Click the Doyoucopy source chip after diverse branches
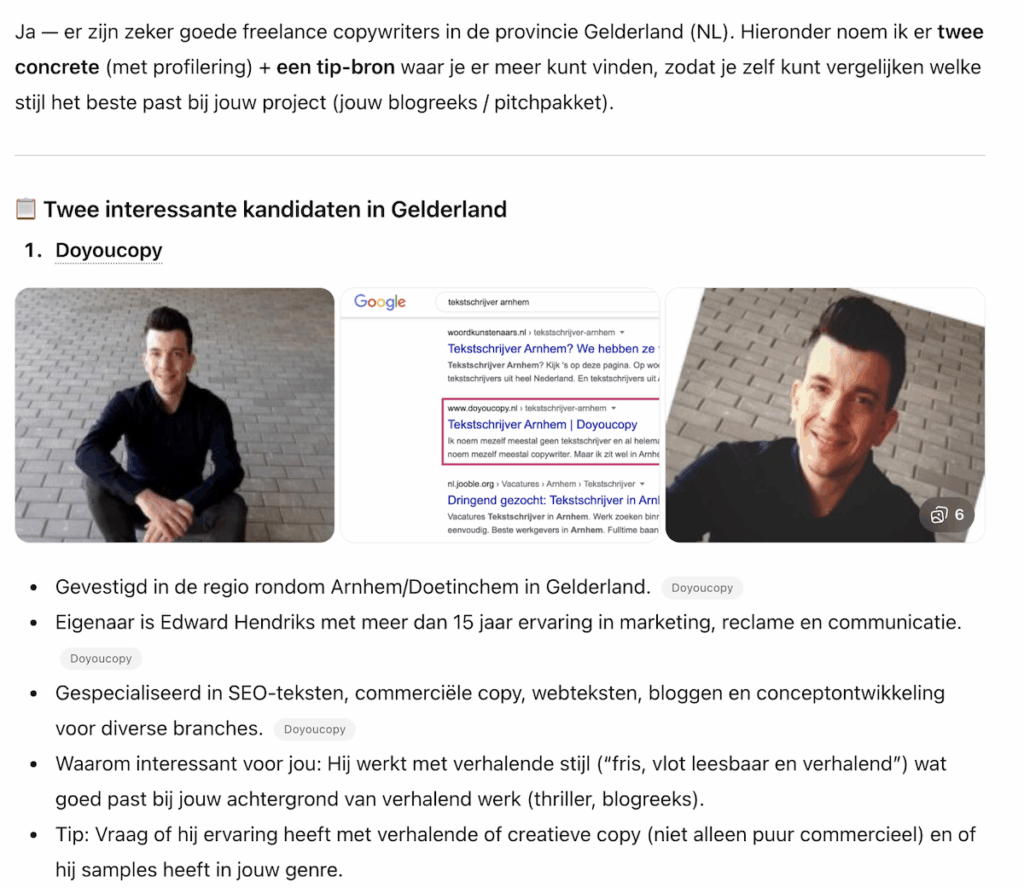The width and height of the screenshot is (1024, 888). pyautogui.click(x=314, y=729)
